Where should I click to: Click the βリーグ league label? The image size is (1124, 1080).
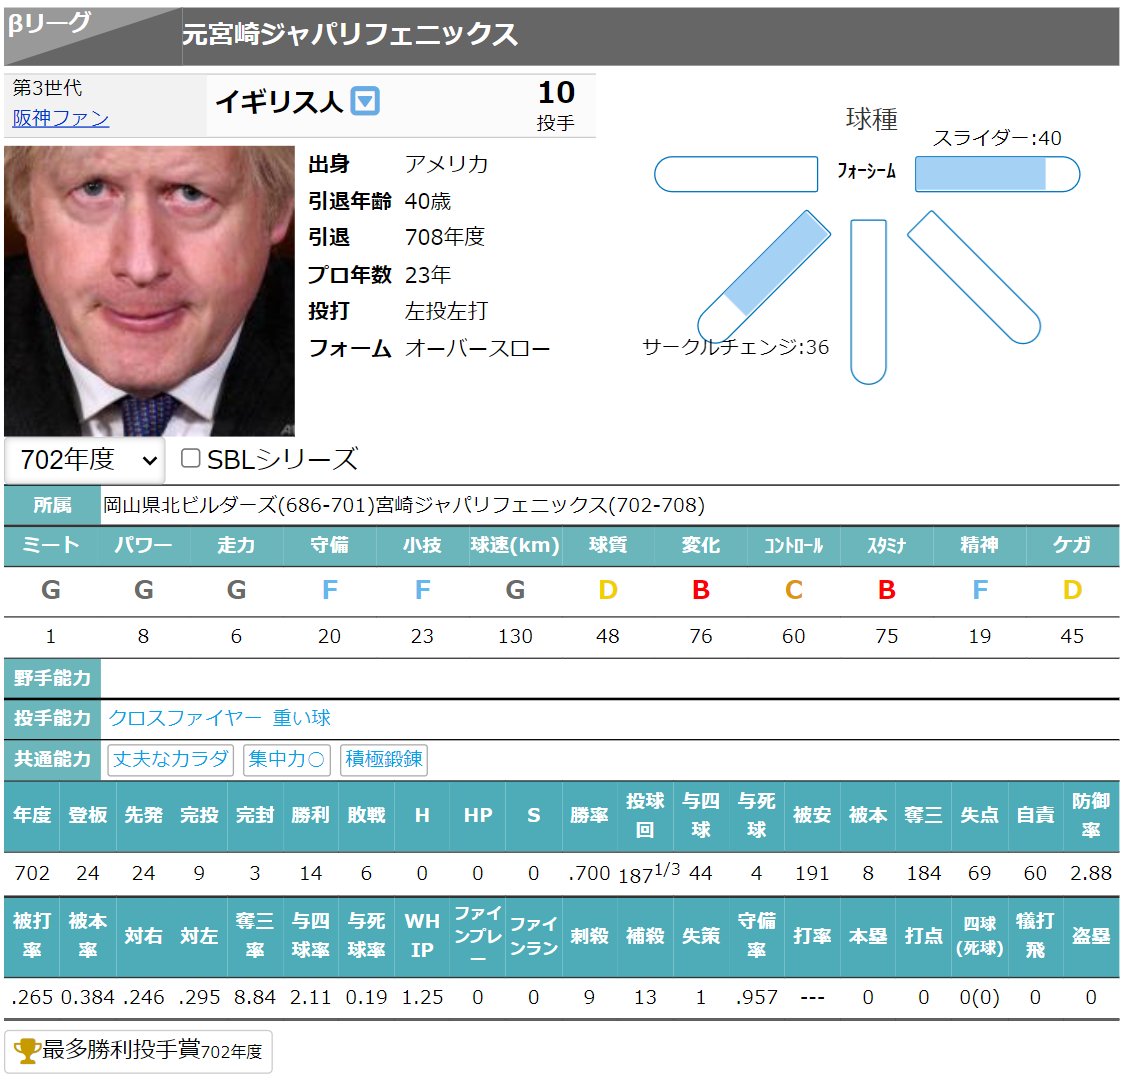pos(50,24)
